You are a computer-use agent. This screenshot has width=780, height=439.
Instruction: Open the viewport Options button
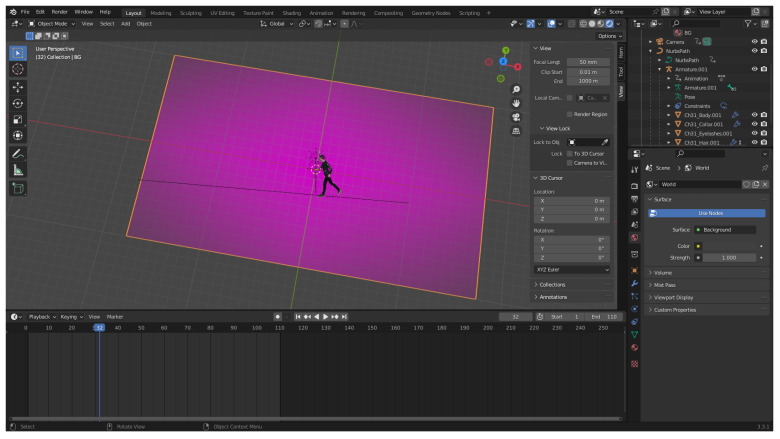(608, 36)
